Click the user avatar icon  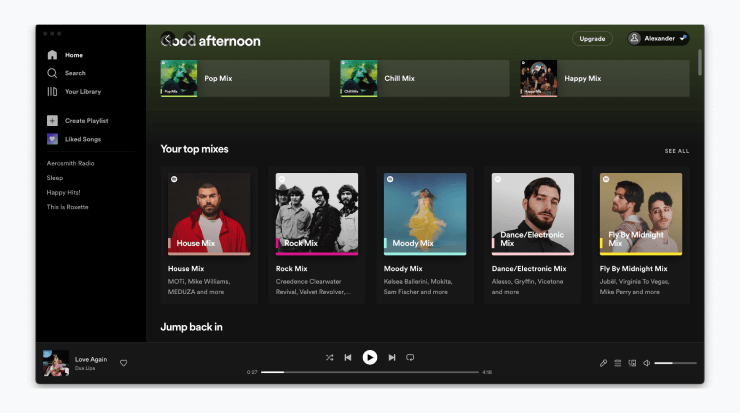[635, 39]
